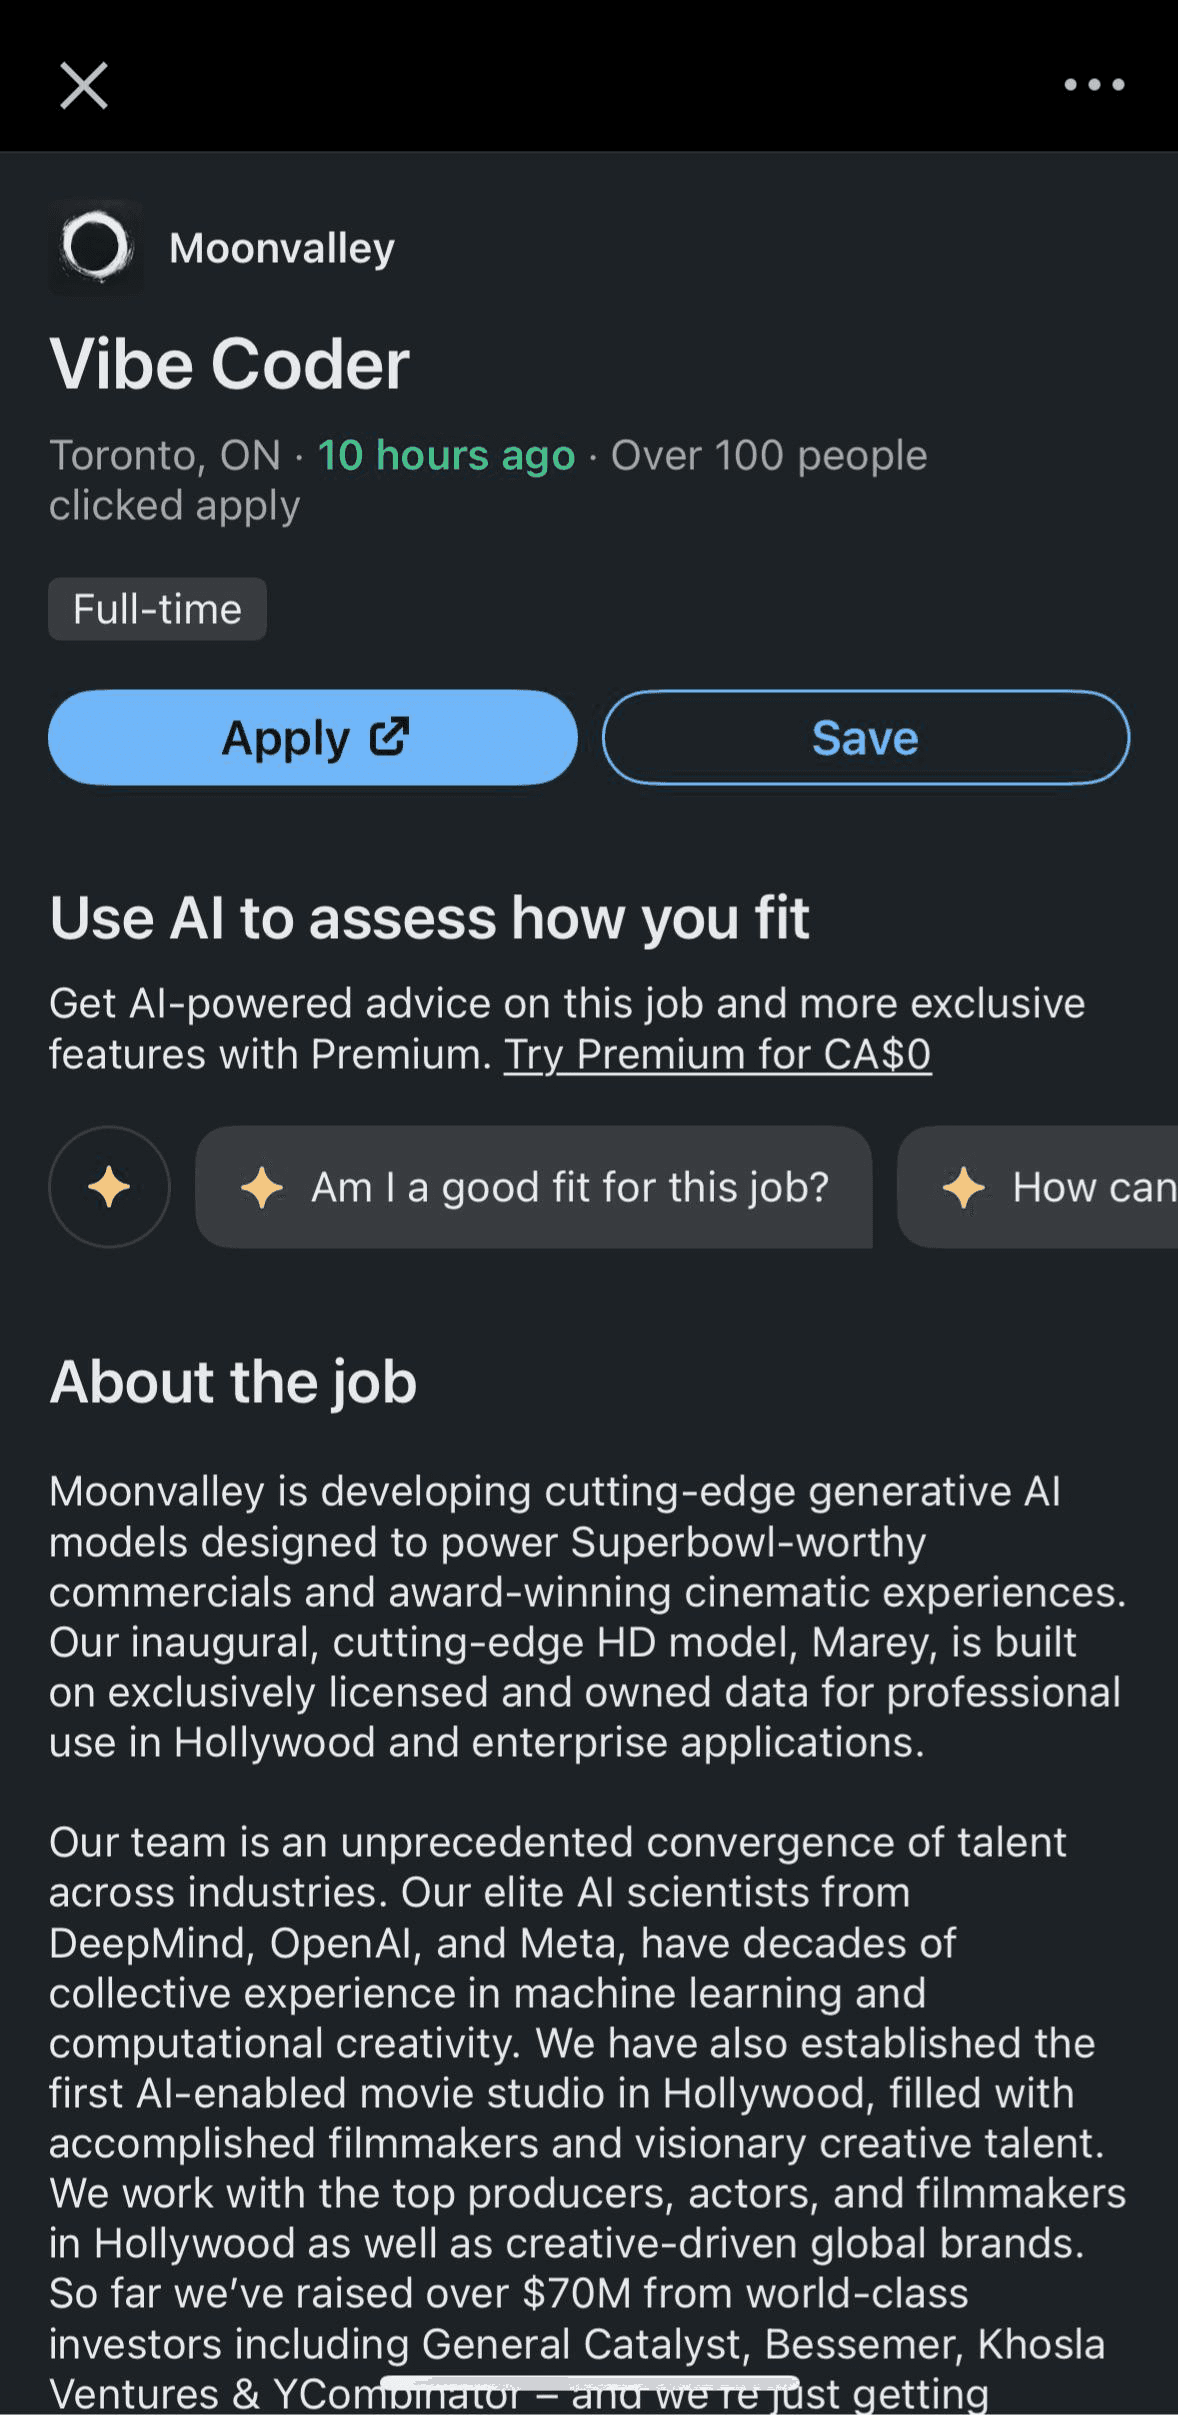Image resolution: width=1178 pixels, height=2415 pixels.
Task: Click the external link icon in Apply
Action: click(389, 737)
